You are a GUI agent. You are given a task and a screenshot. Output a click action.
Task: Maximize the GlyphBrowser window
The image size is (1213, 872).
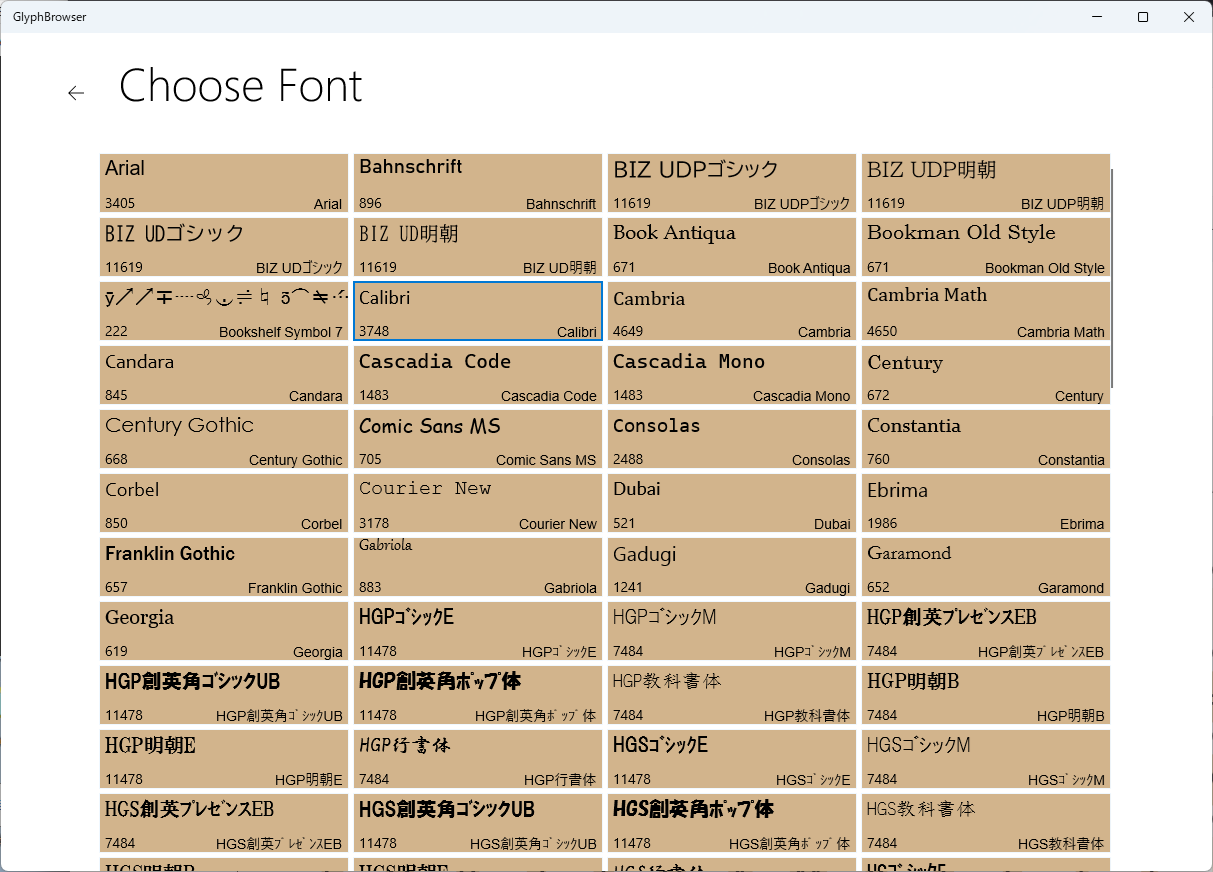[x=1143, y=17]
